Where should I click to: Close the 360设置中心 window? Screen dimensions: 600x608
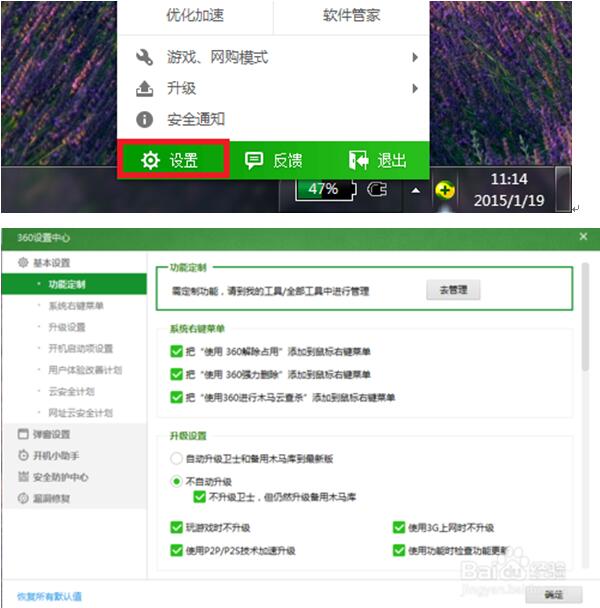[583, 236]
